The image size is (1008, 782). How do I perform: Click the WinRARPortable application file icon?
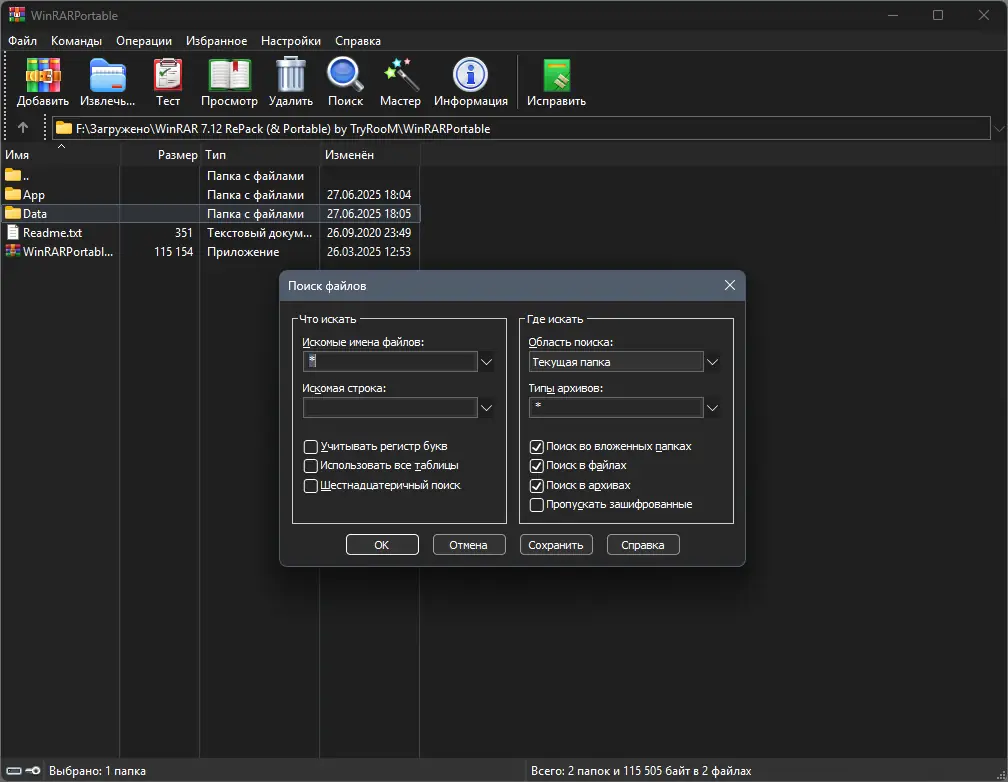pos(13,251)
